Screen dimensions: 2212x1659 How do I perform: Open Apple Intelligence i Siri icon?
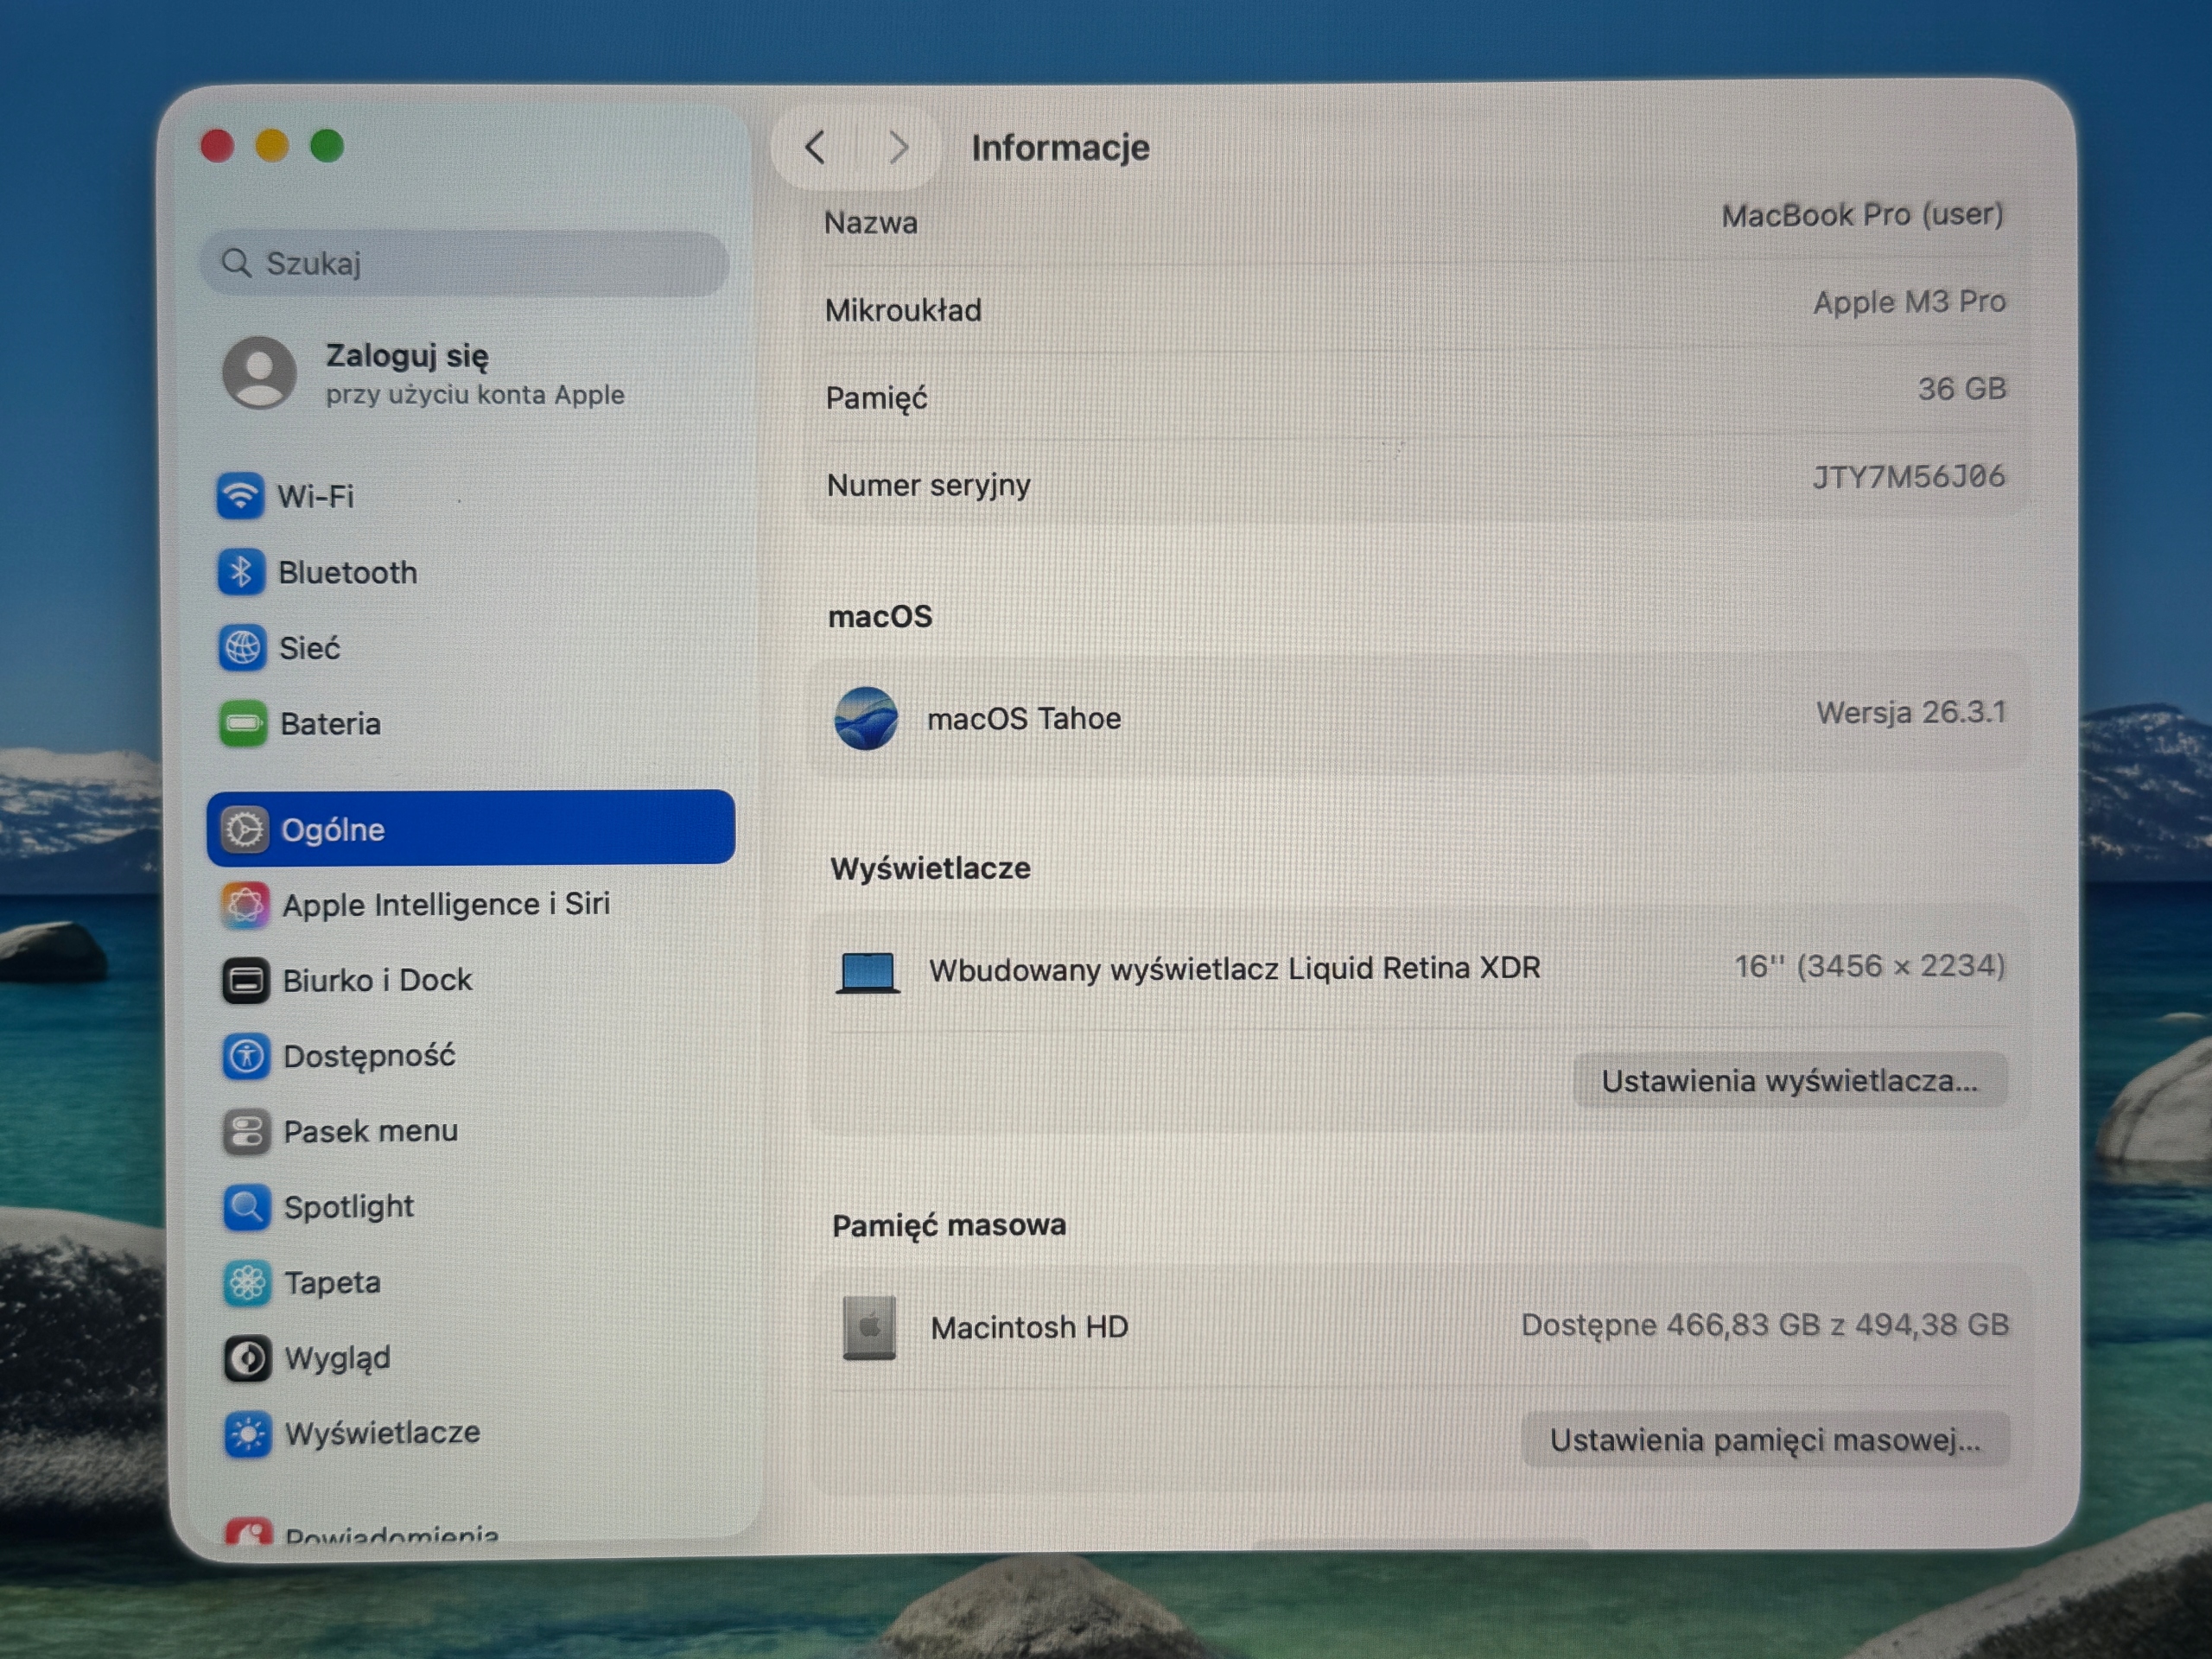(245, 905)
